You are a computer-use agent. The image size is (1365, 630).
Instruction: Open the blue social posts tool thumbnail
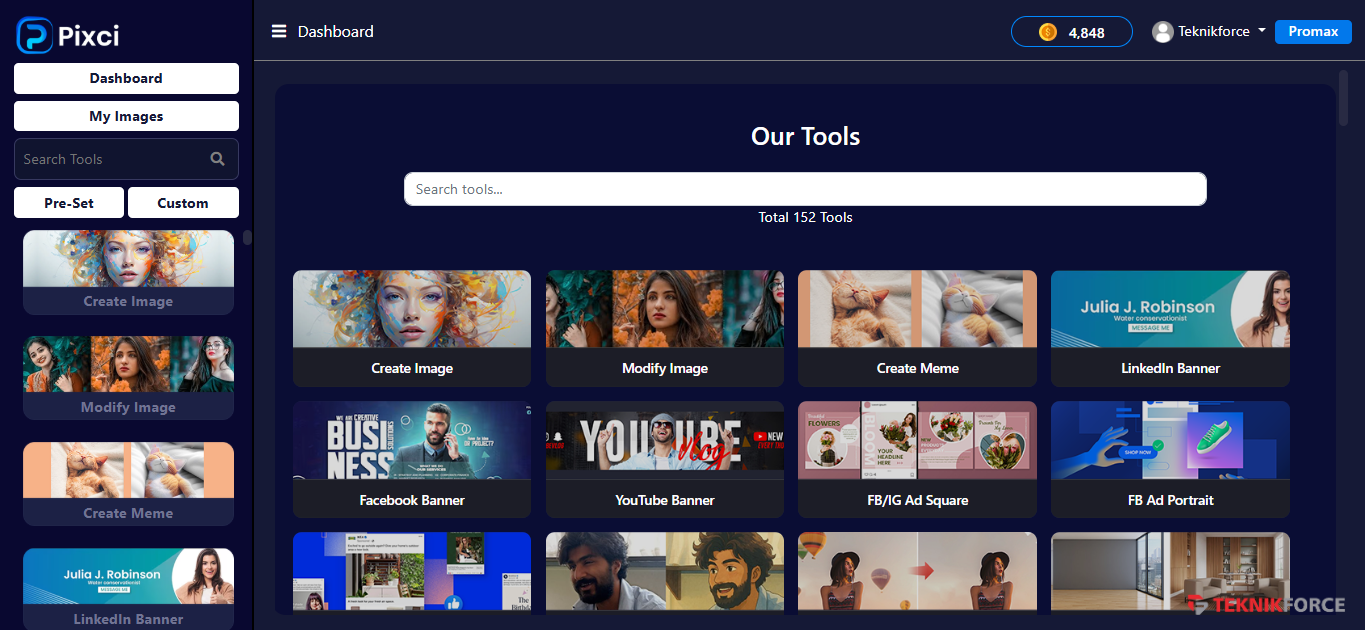coord(412,571)
